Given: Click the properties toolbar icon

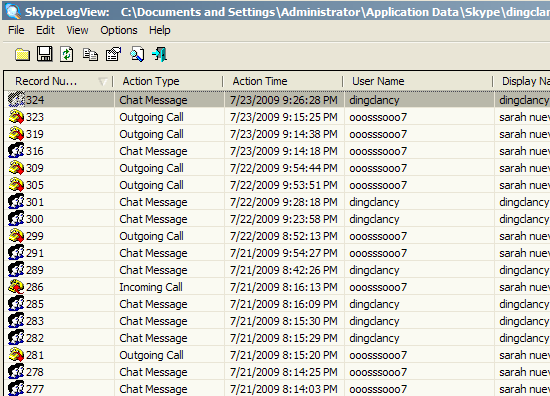Looking at the screenshot, I should 113,54.
